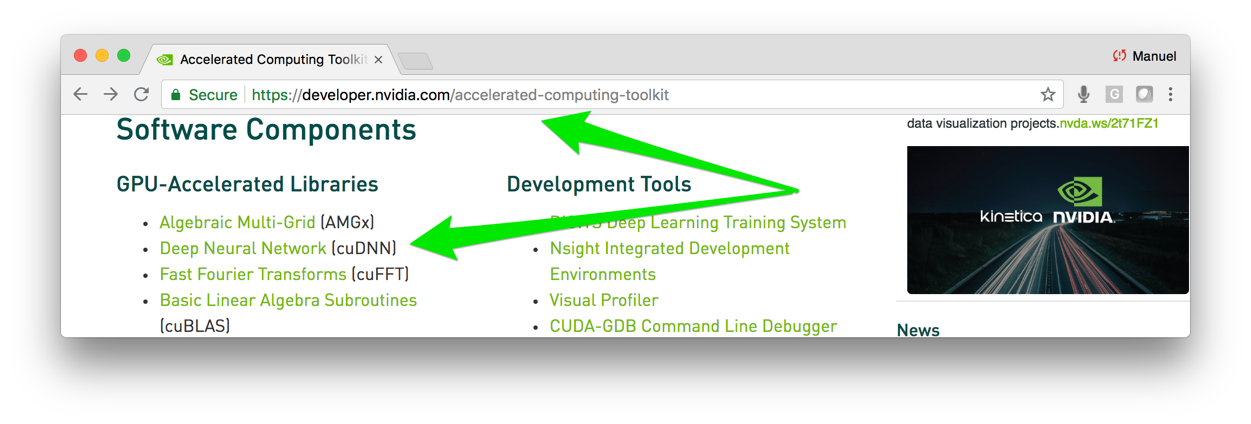Open the Algebraic Multi-Grid link
This screenshot has height=424, width=1251.
click(x=237, y=222)
